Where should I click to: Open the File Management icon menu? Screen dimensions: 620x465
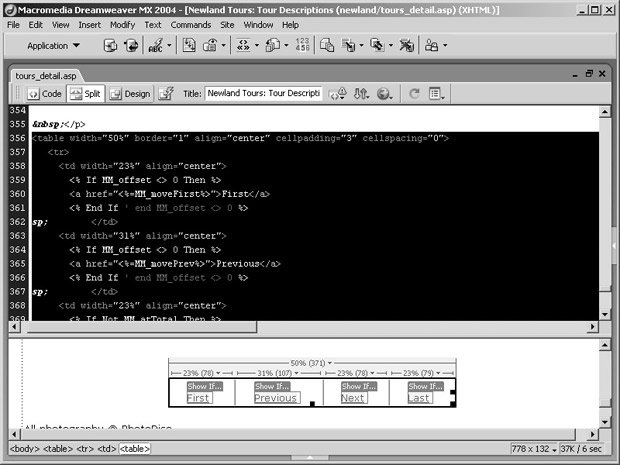[x=361, y=94]
